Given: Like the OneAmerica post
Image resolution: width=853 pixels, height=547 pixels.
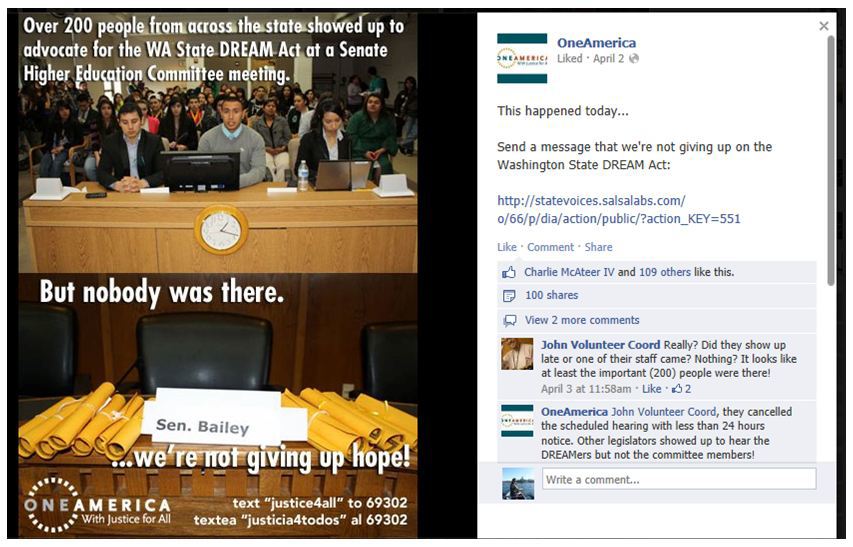Looking at the screenshot, I should tap(506, 247).
